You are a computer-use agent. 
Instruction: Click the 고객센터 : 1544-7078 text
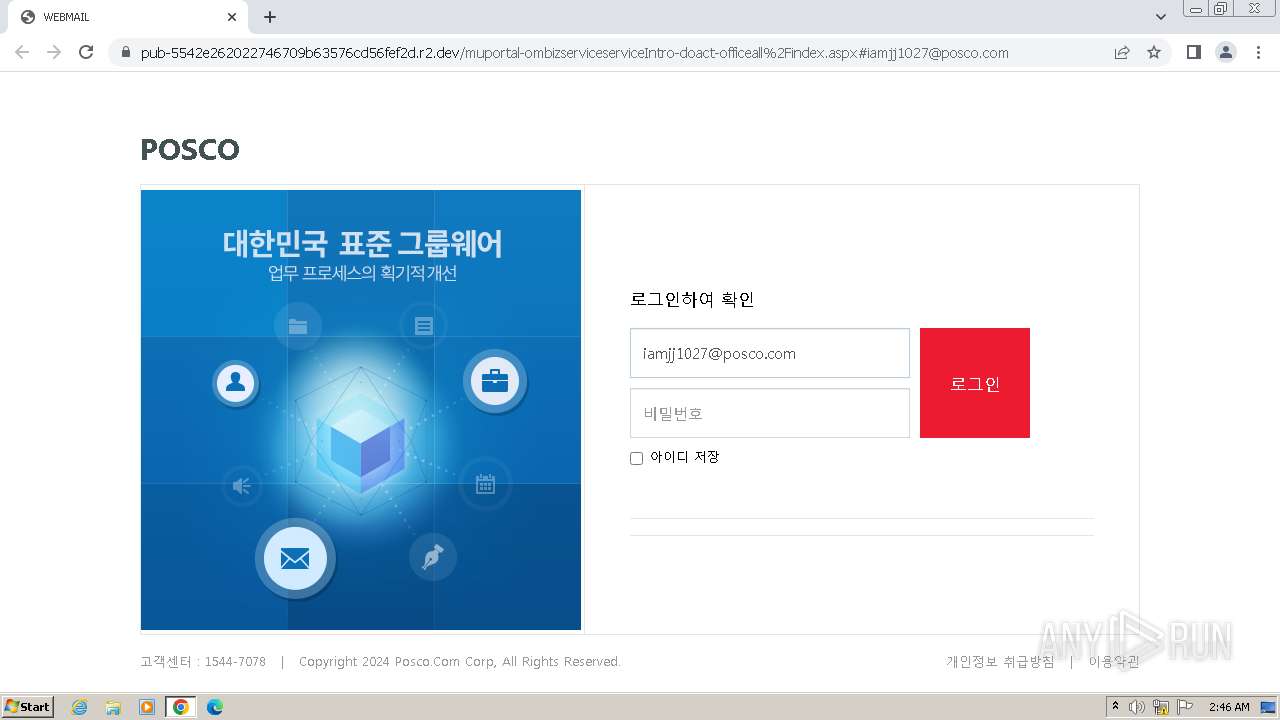[x=203, y=662]
